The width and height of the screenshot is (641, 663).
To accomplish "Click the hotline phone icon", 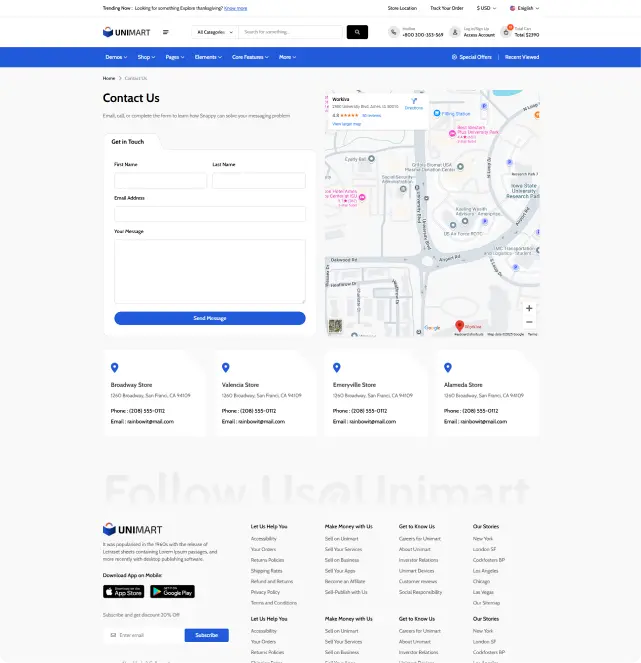I will coord(393,32).
